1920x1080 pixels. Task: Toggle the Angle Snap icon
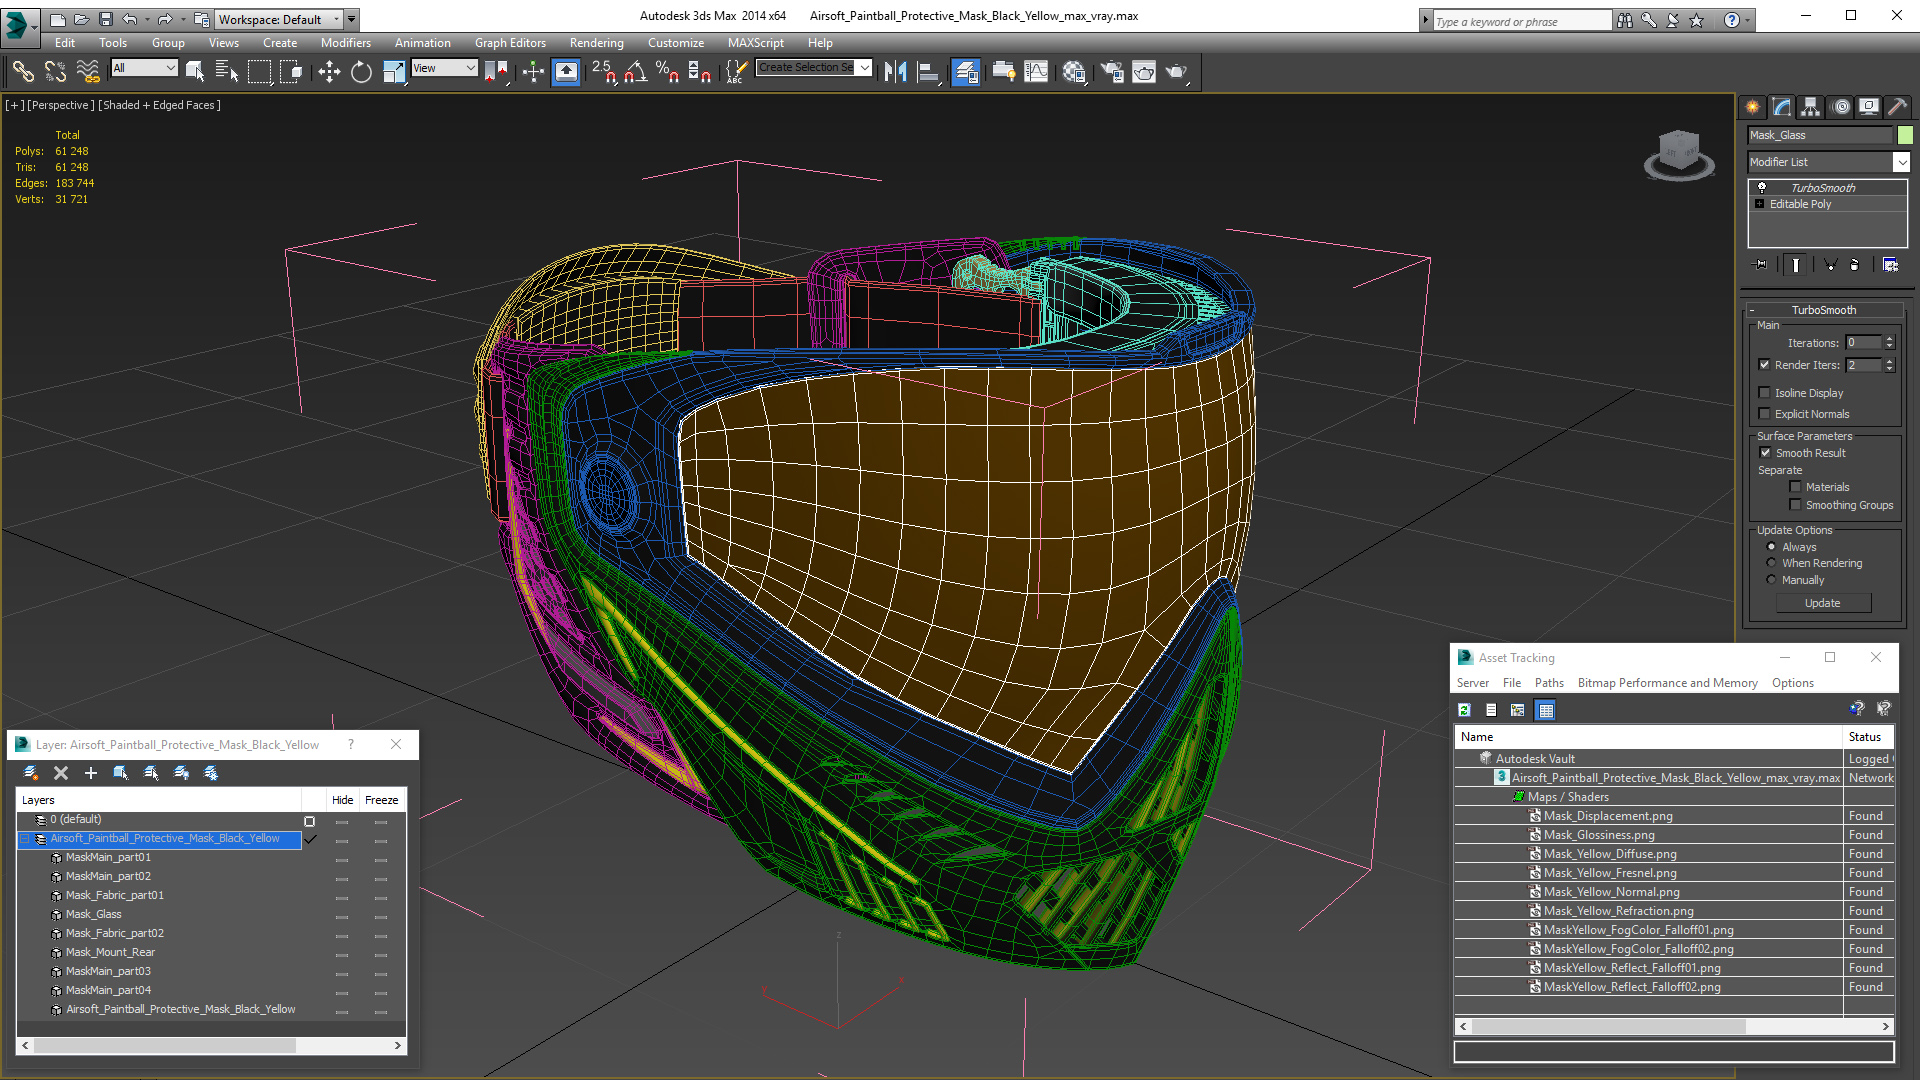coord(636,71)
